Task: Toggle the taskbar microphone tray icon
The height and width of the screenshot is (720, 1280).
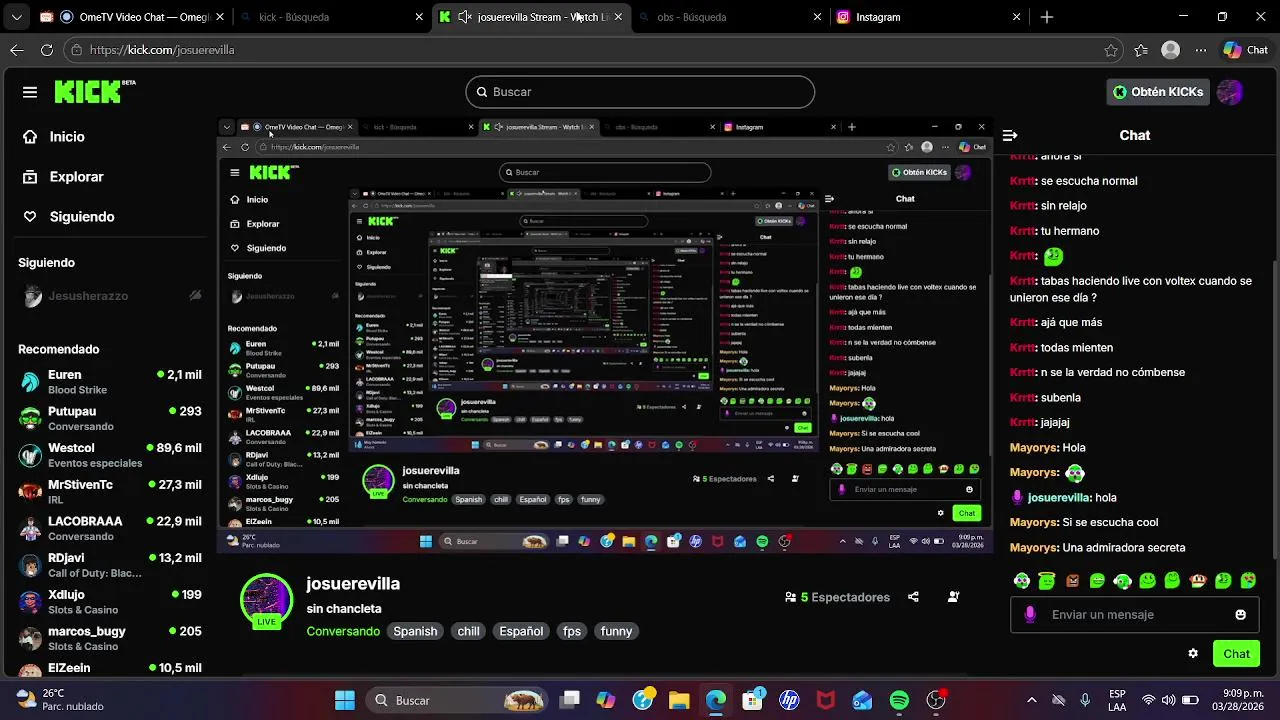Action: [1085, 700]
